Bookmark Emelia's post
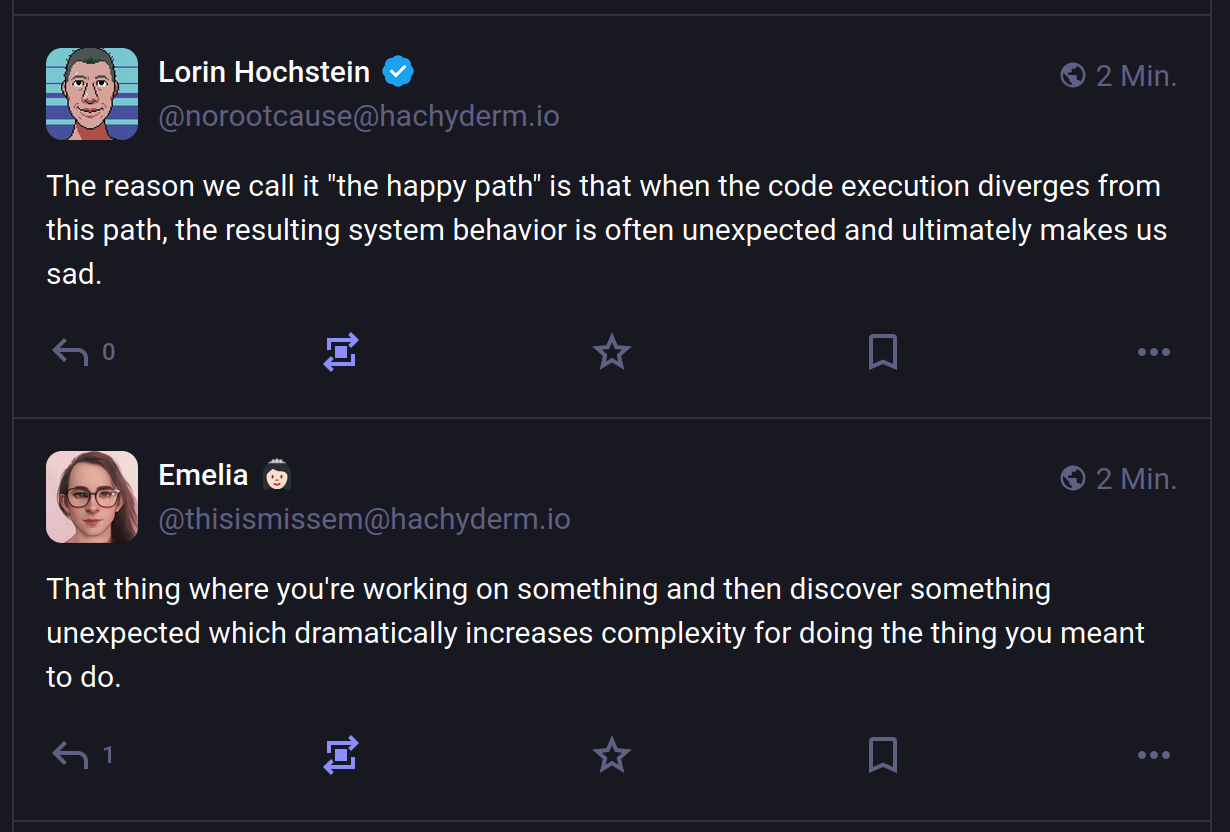1230x832 pixels. [x=883, y=755]
